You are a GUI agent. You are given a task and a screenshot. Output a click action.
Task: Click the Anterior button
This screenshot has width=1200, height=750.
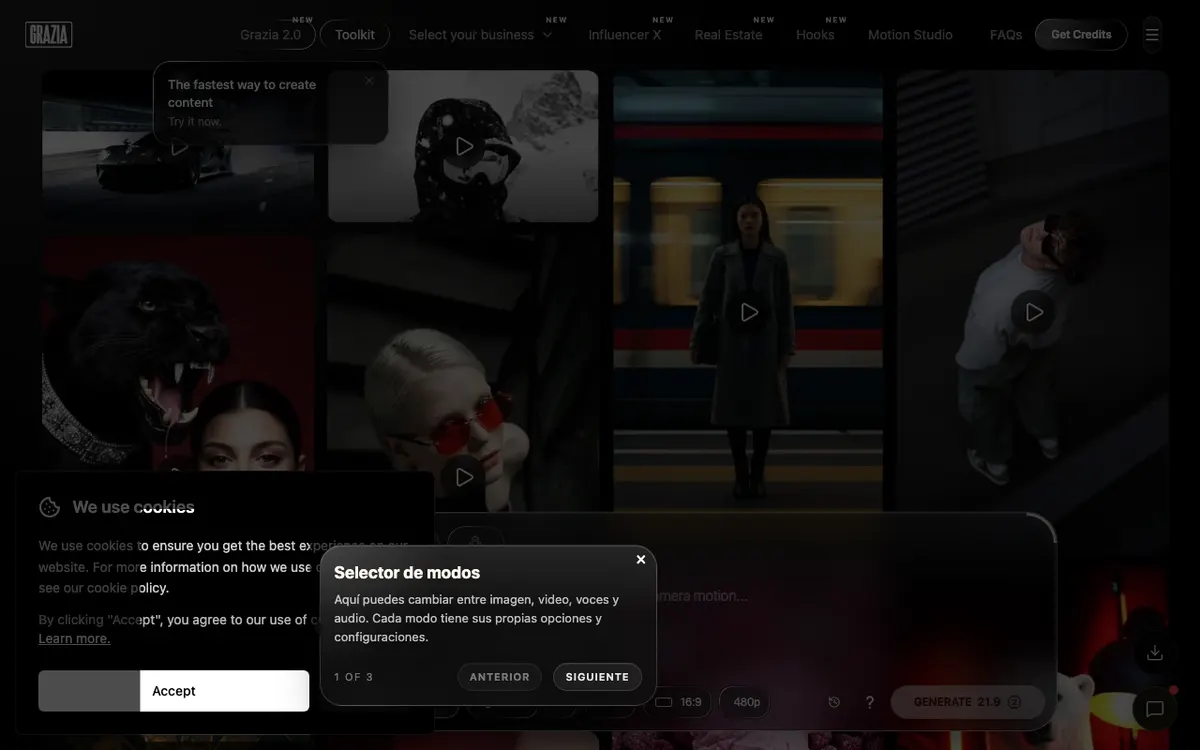point(500,677)
